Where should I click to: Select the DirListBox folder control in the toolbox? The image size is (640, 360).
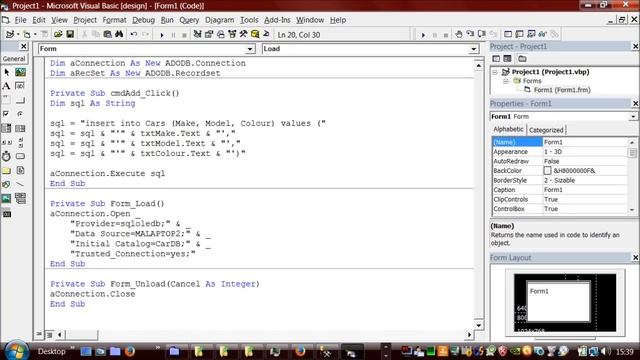(x=7, y=171)
